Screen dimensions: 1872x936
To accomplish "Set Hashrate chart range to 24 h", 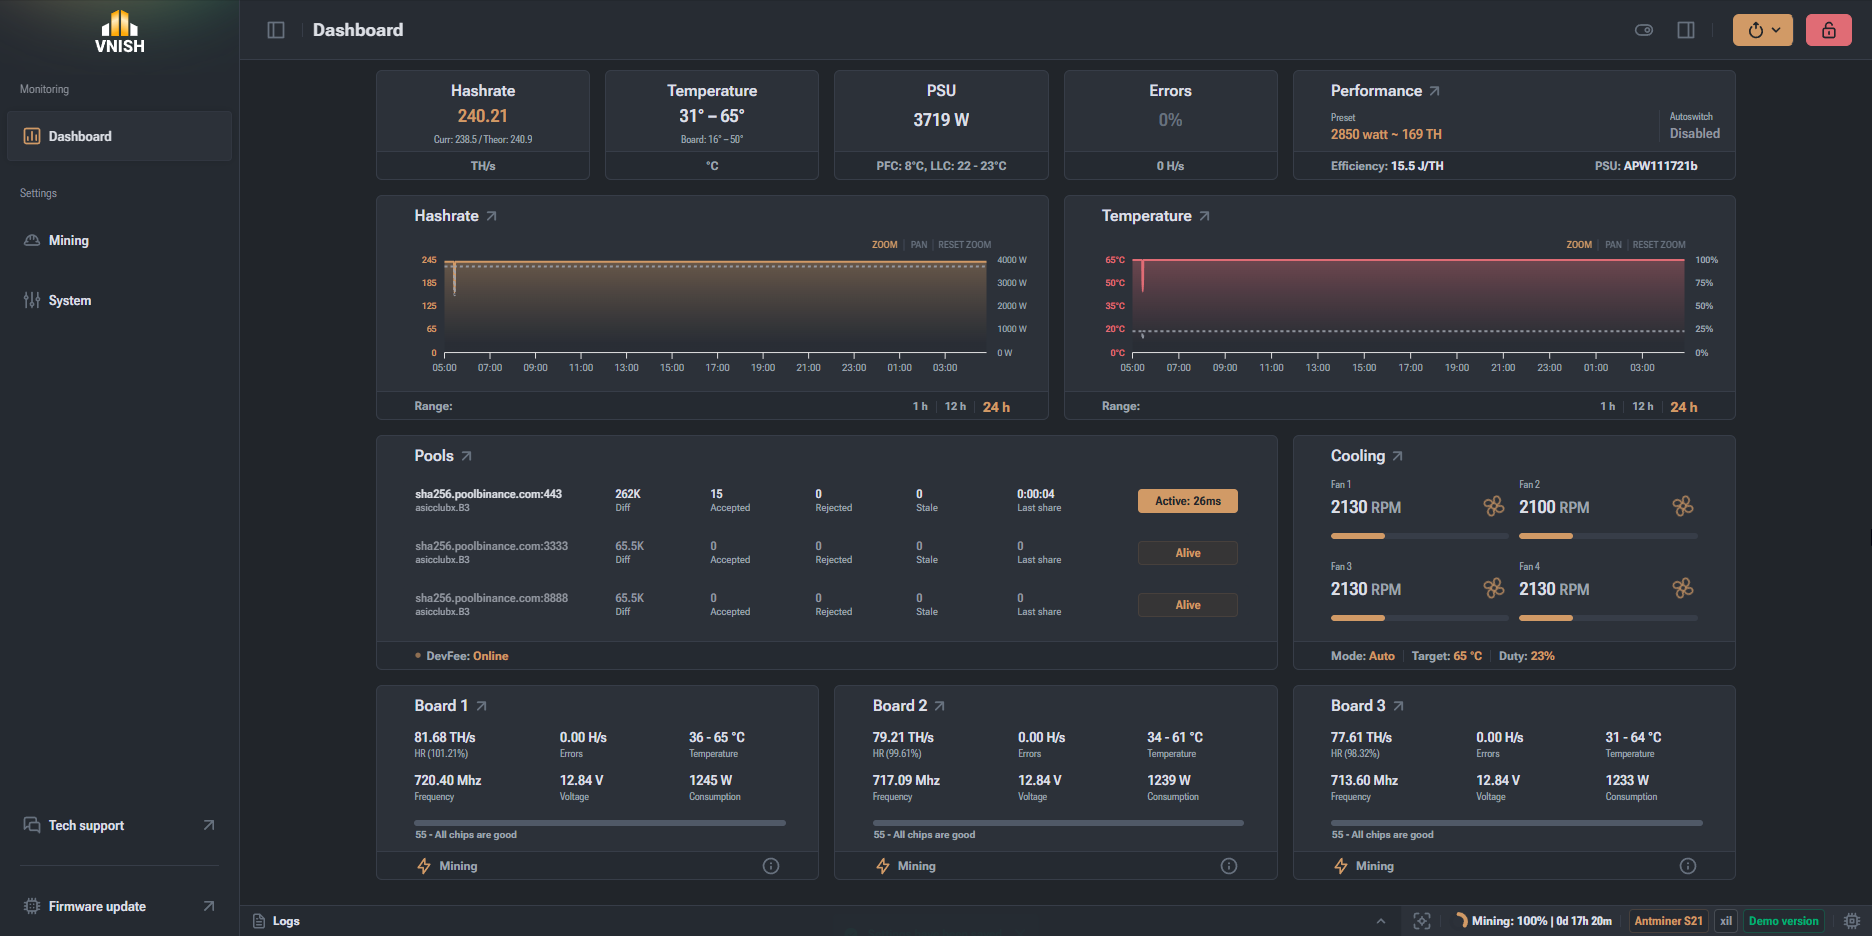I will tap(996, 407).
